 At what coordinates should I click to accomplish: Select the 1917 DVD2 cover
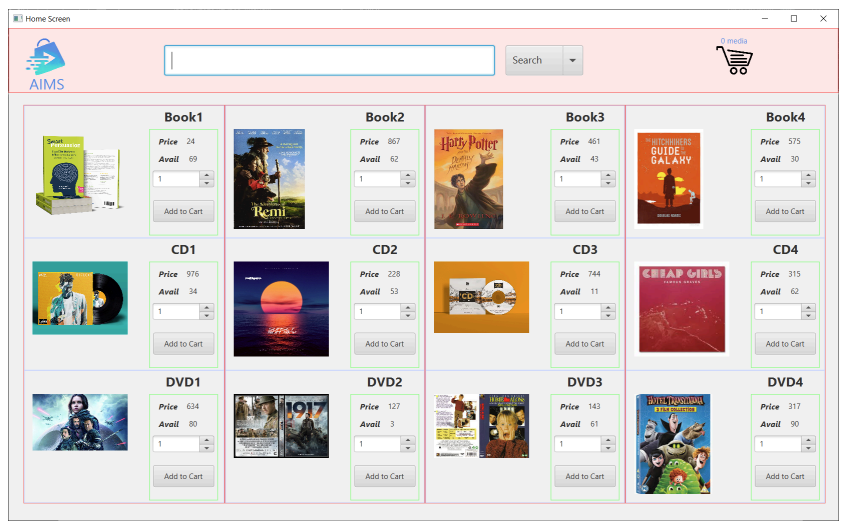[x=281, y=426]
